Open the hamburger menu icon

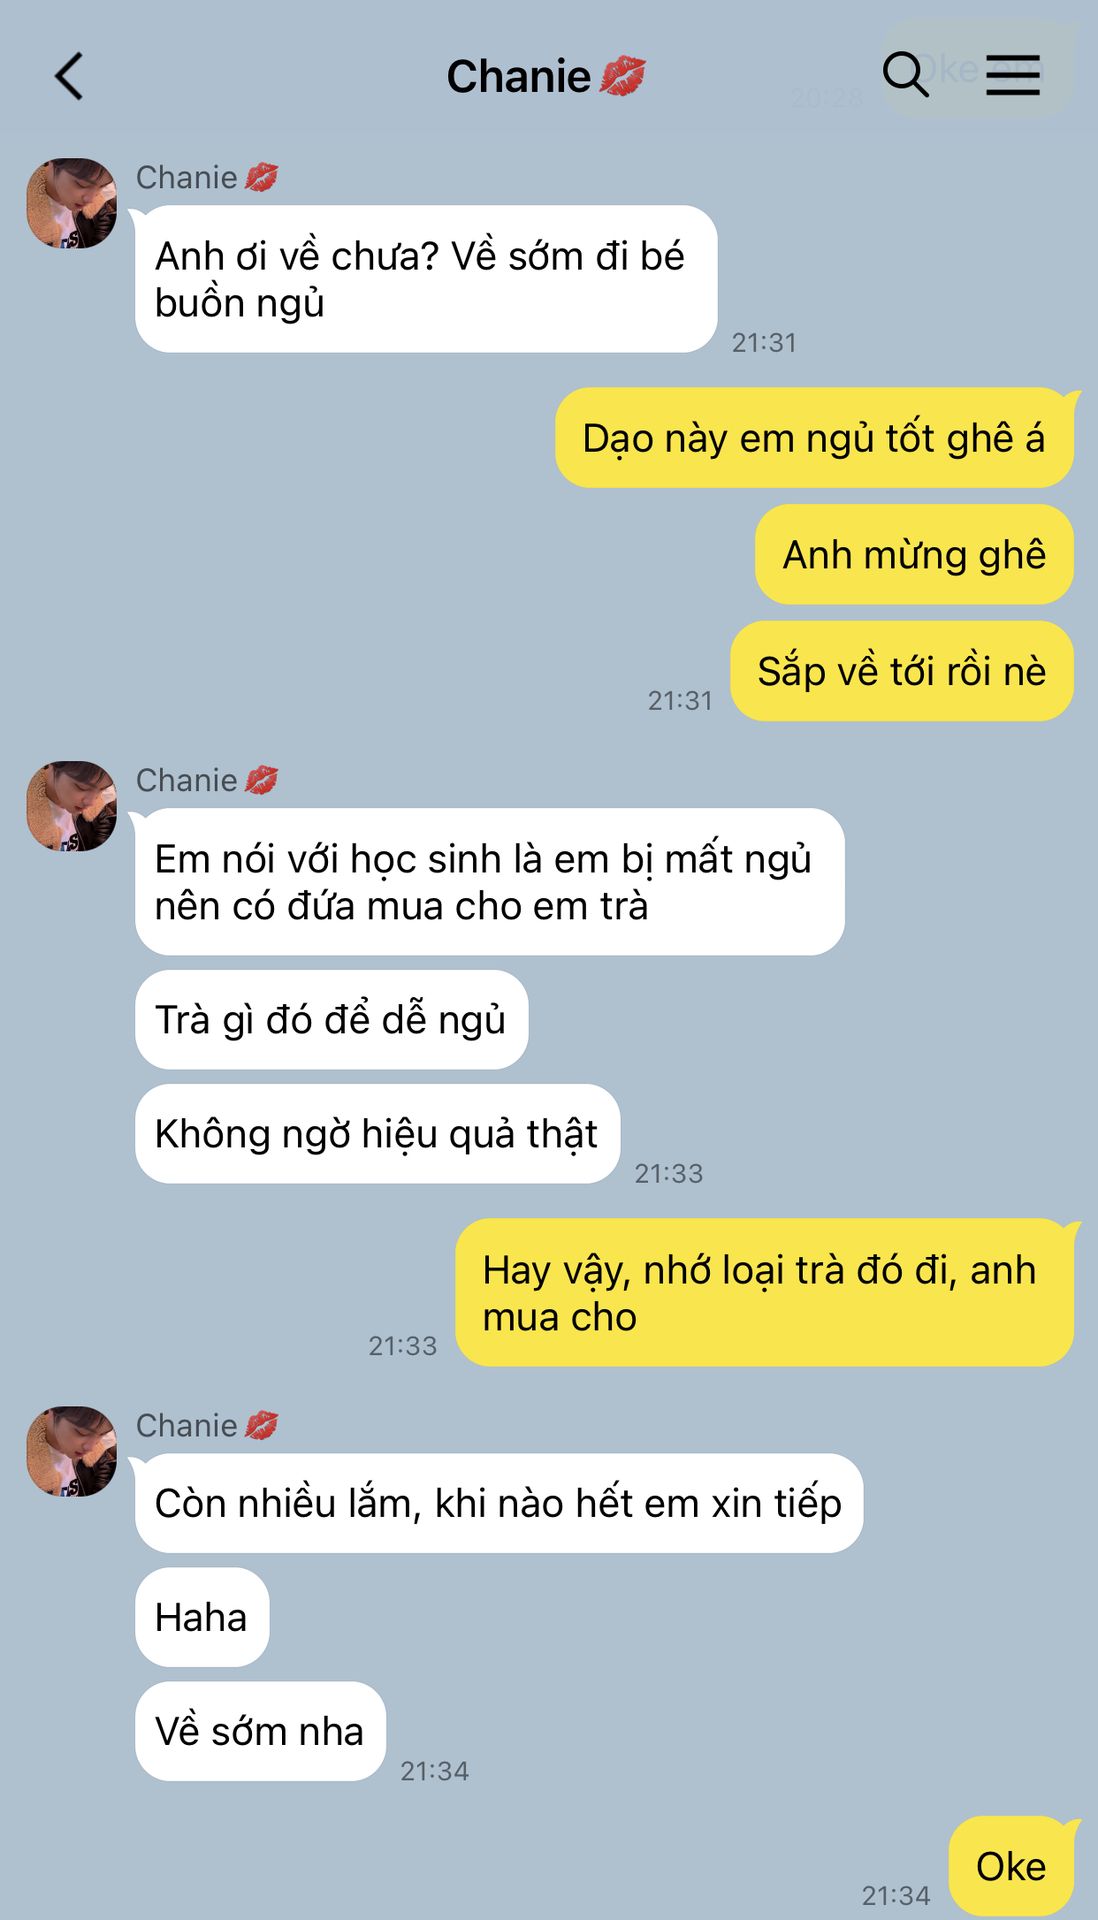pos(1013,76)
